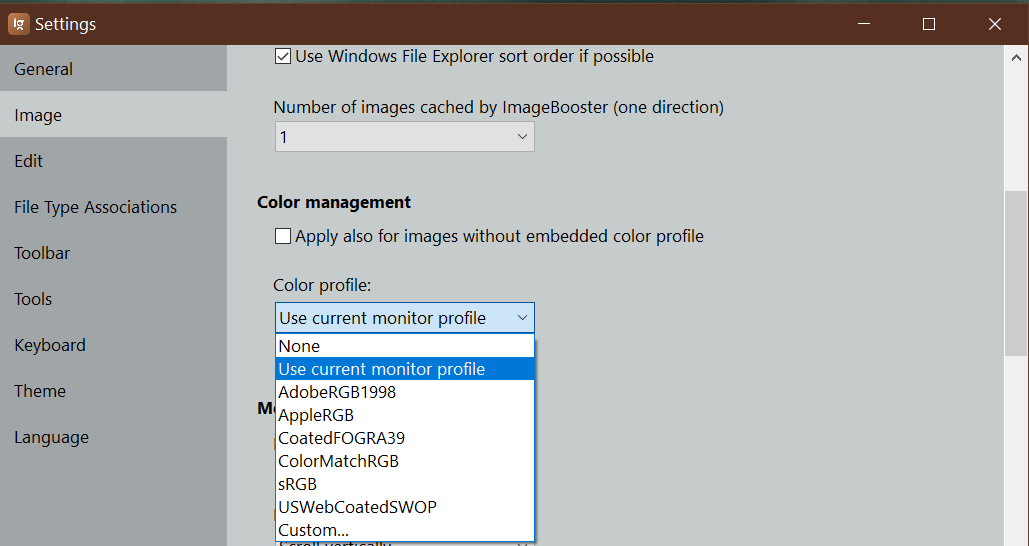Open the General settings section
Image resolution: width=1029 pixels, height=546 pixels.
[113, 69]
